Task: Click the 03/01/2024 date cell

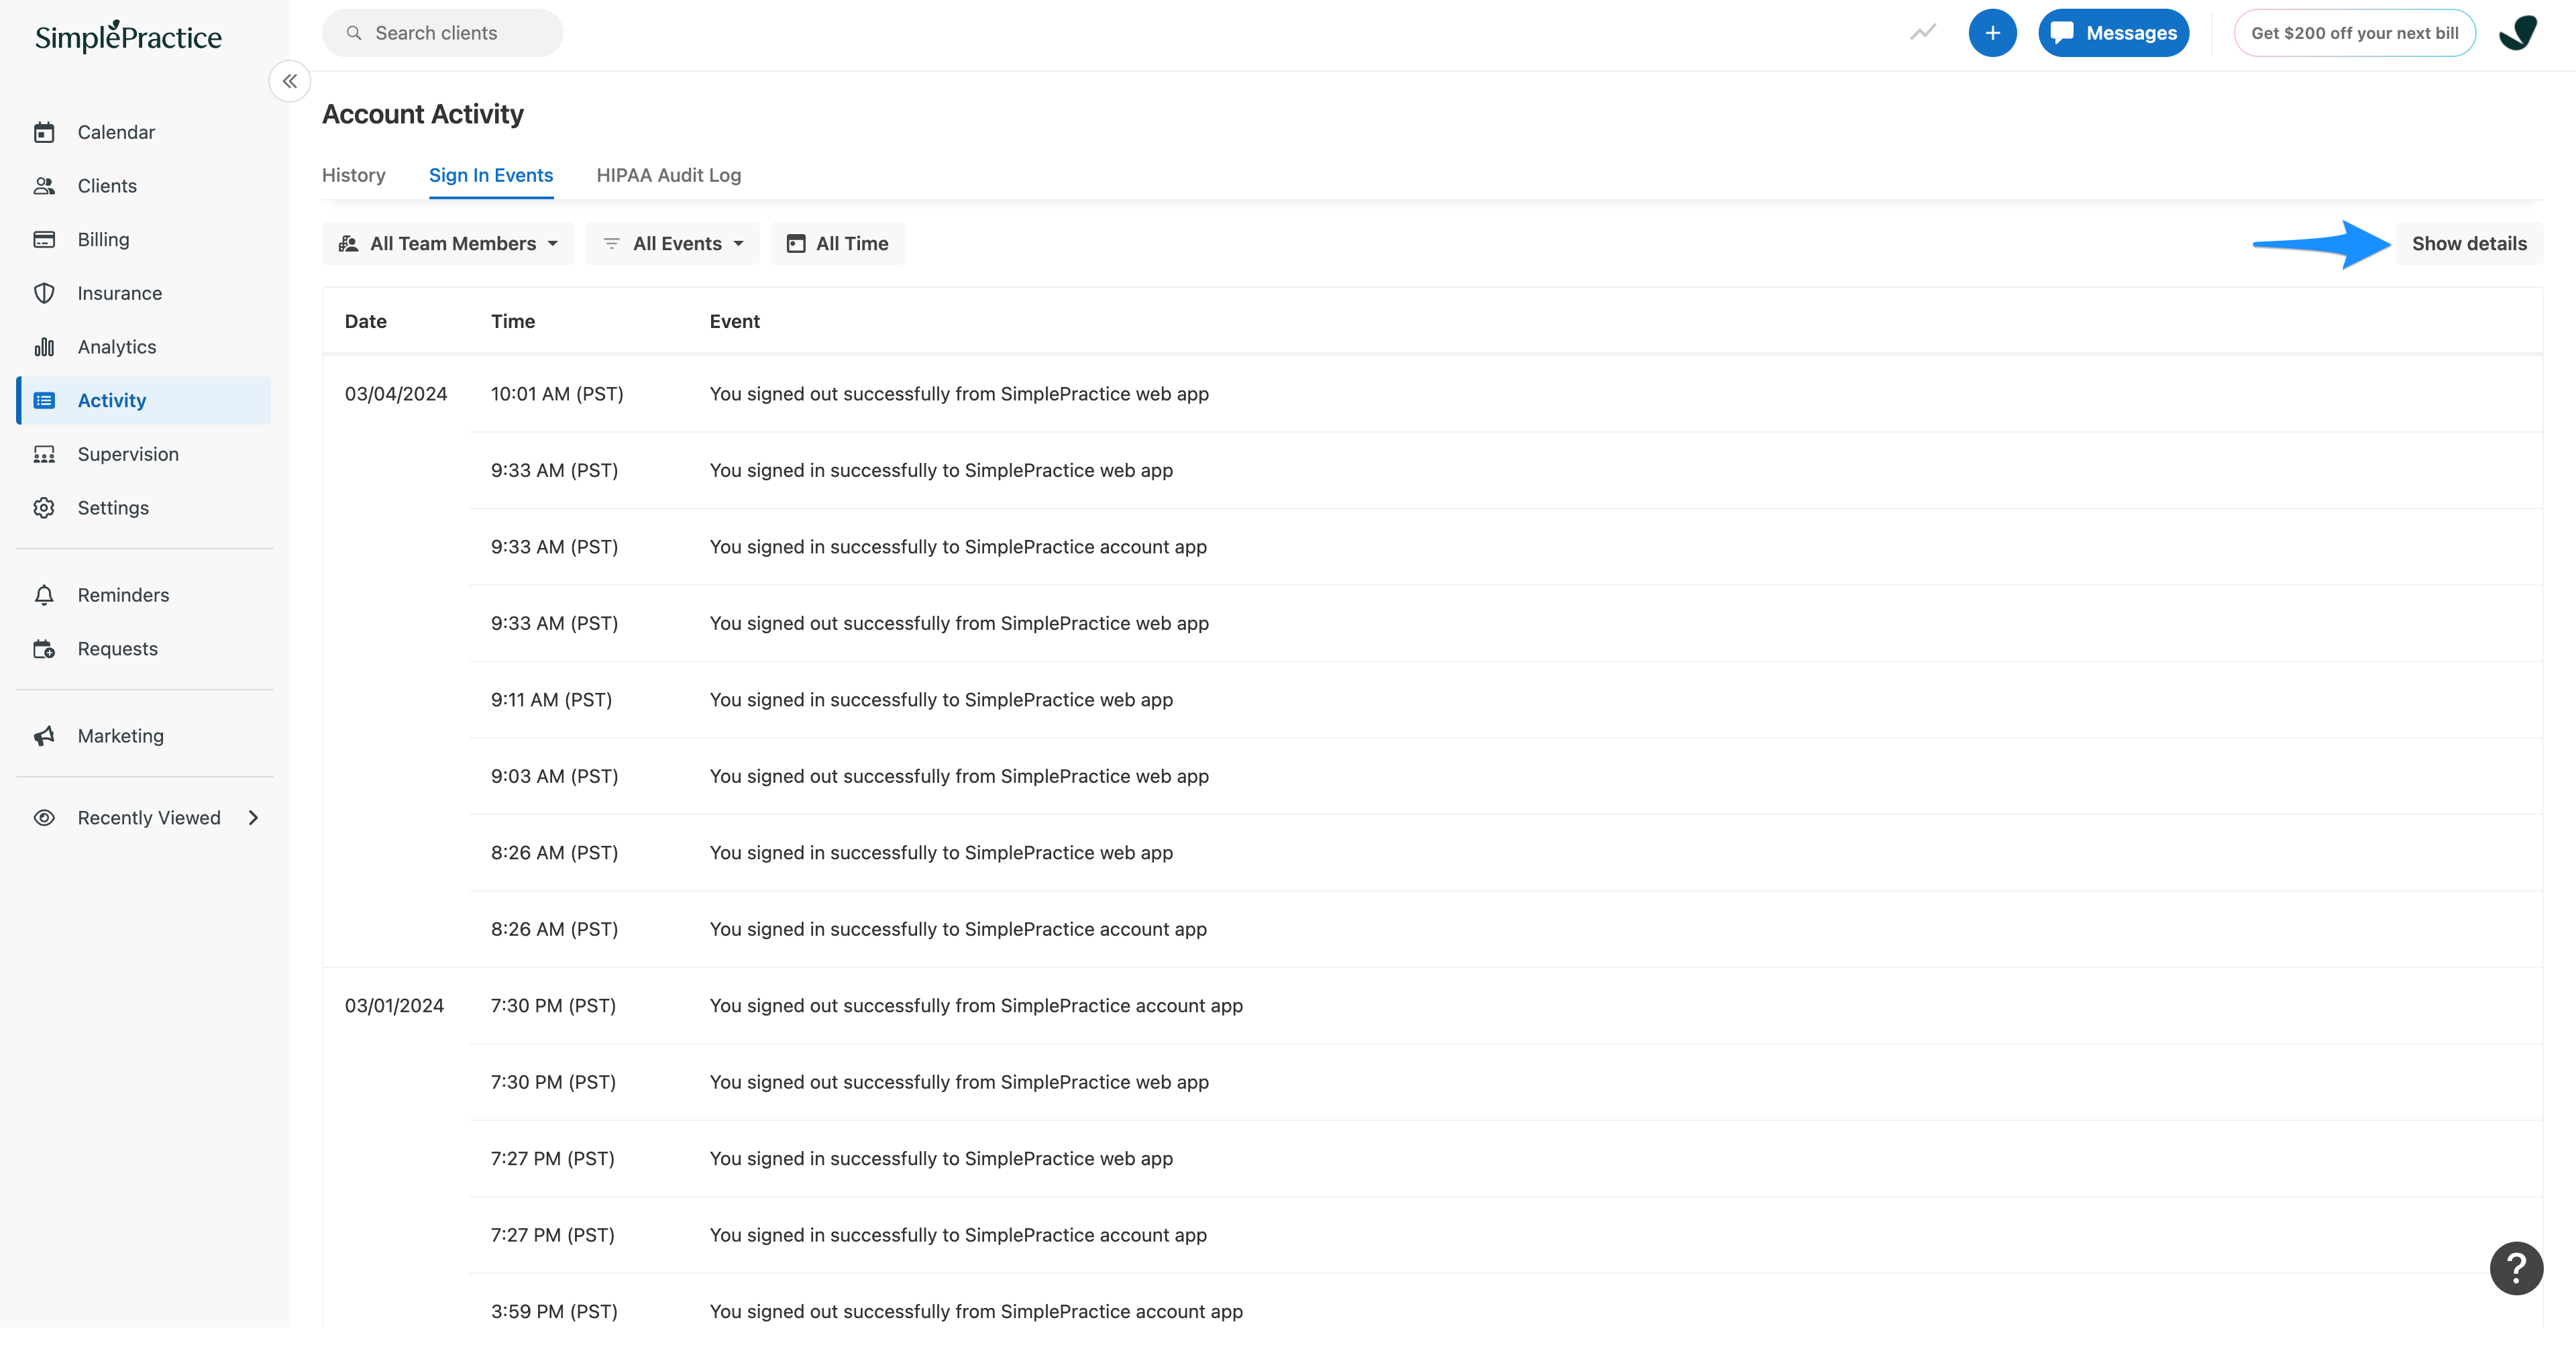Action: (x=394, y=1006)
